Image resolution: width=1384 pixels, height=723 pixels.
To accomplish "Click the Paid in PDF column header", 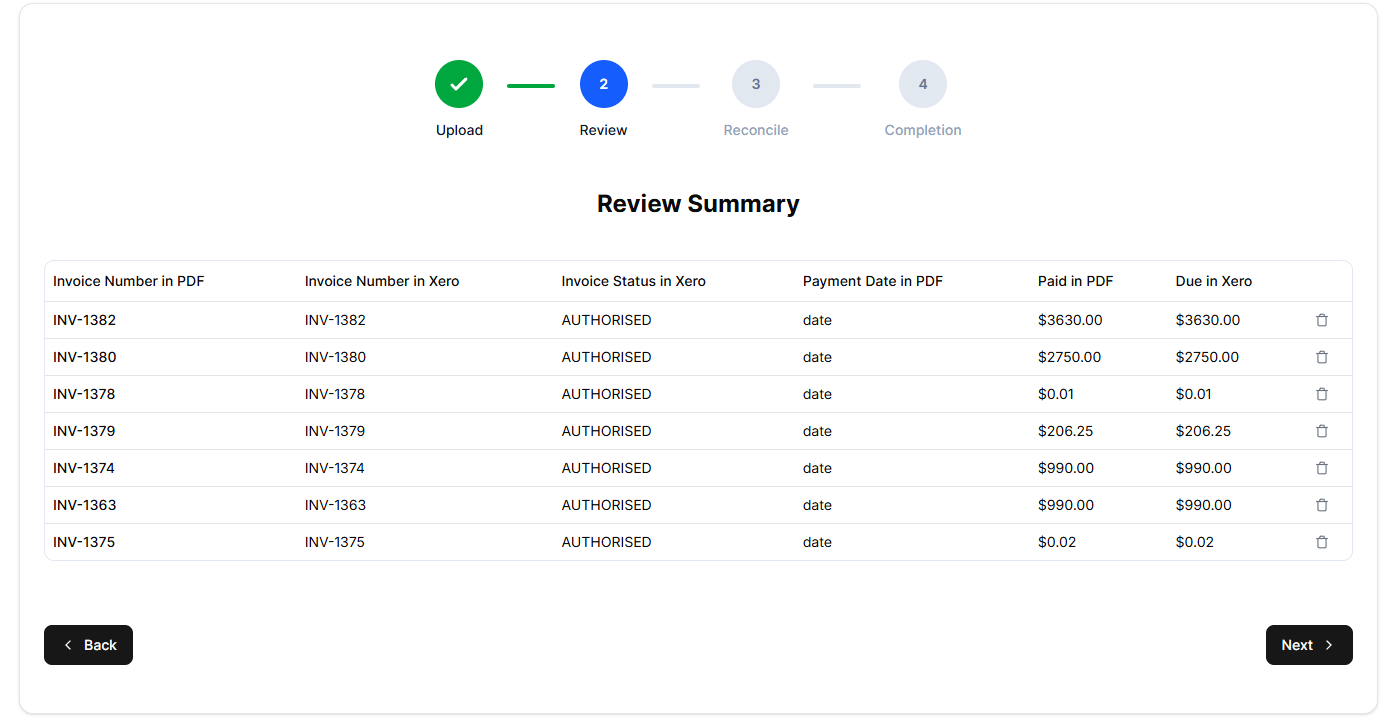I will pyautogui.click(x=1075, y=281).
